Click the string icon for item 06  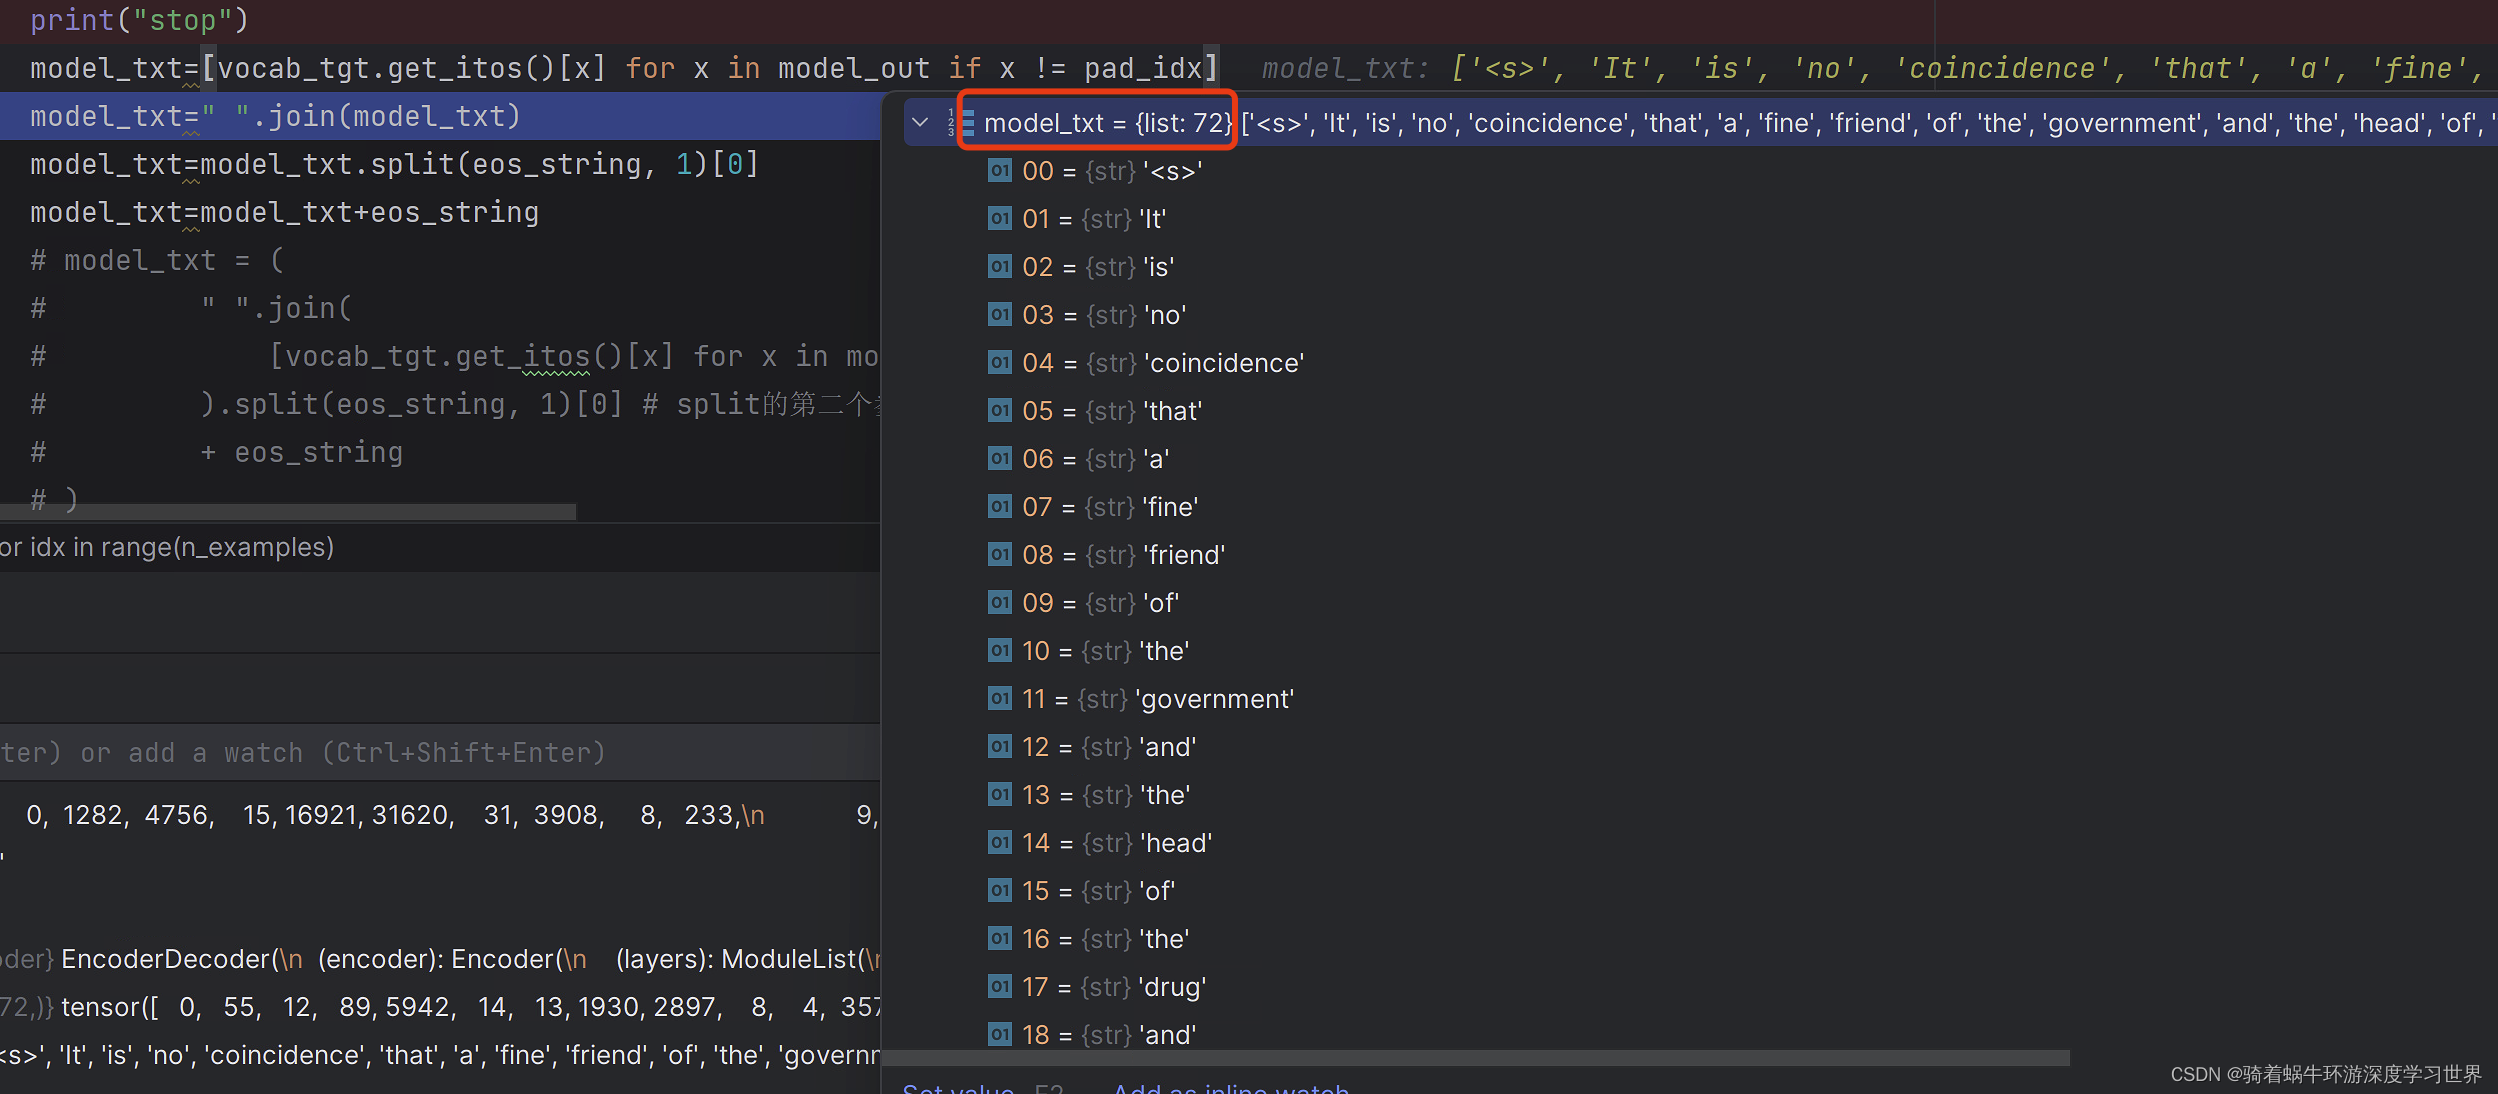(1000, 458)
